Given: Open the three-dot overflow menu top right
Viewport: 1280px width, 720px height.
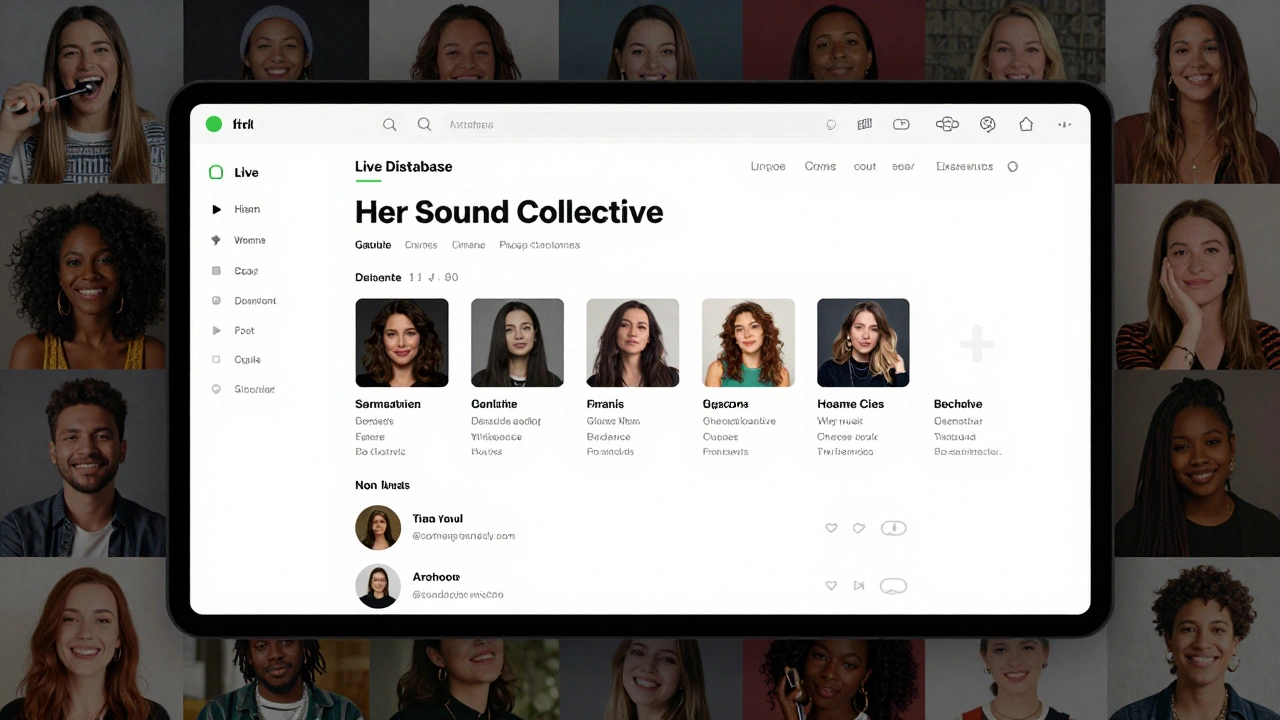Looking at the screenshot, I should (1064, 124).
